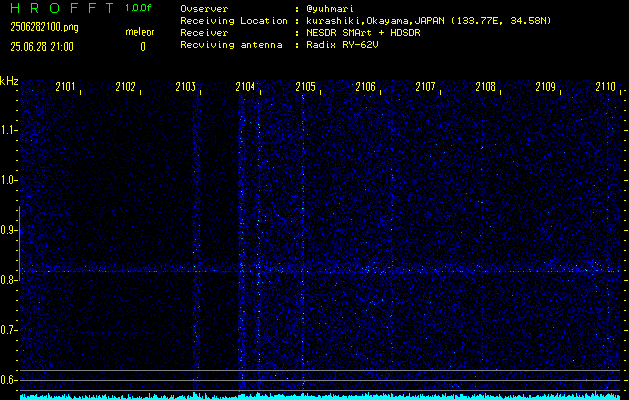Image resolution: width=629 pixels, height=400 pixels.
Task: Click the 2102 time marker
Action: coord(125,87)
